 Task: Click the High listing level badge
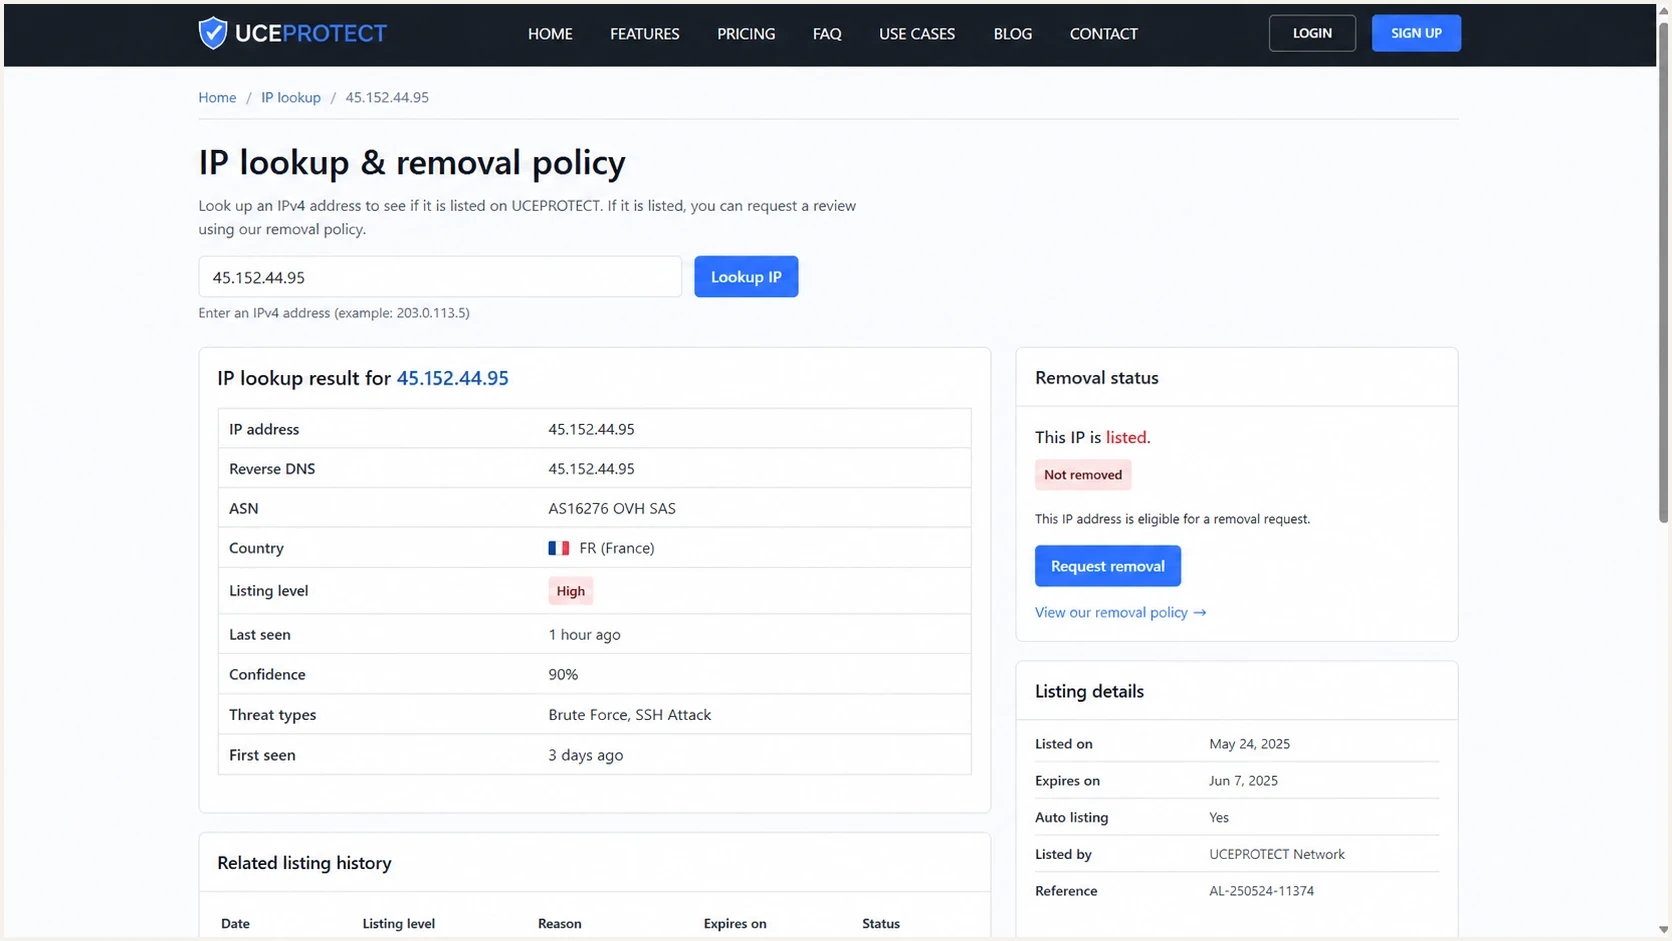pyautogui.click(x=571, y=591)
